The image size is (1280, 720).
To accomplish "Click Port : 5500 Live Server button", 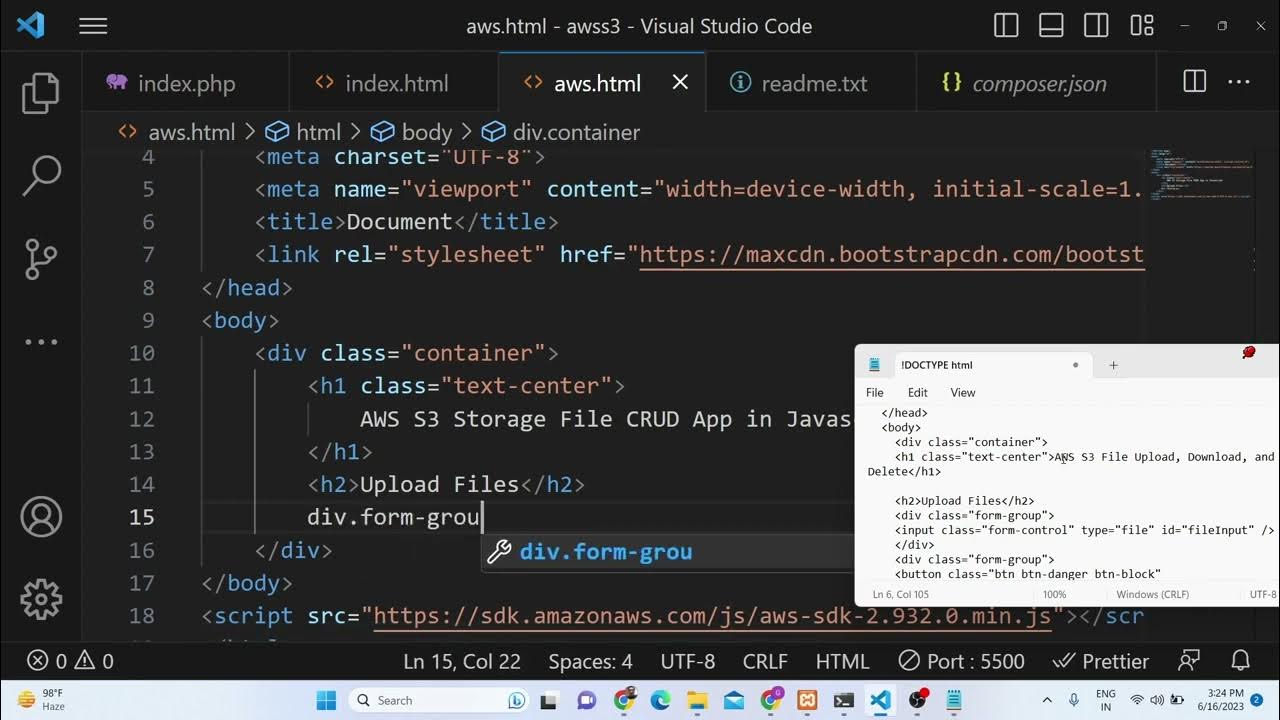I will pos(961,661).
